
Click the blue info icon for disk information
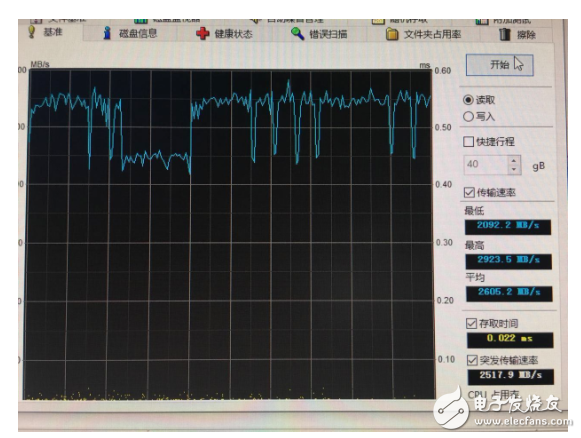click(x=107, y=33)
